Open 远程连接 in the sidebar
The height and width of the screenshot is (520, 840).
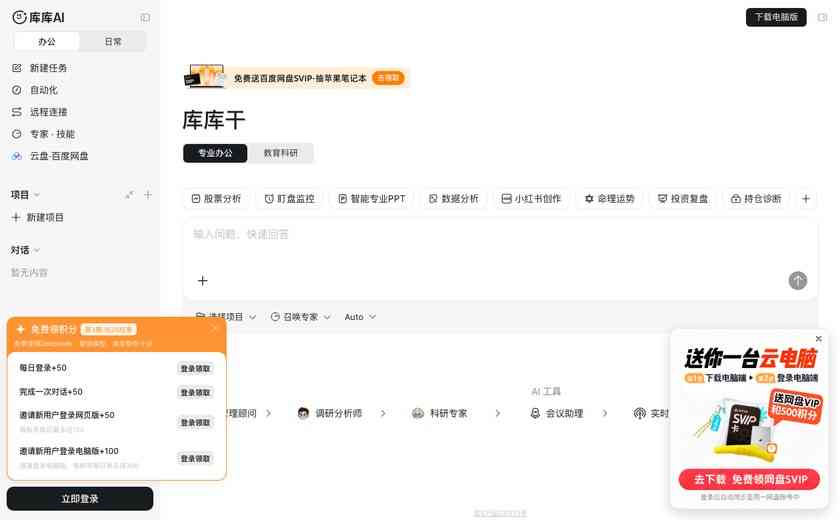click(x=40, y=112)
